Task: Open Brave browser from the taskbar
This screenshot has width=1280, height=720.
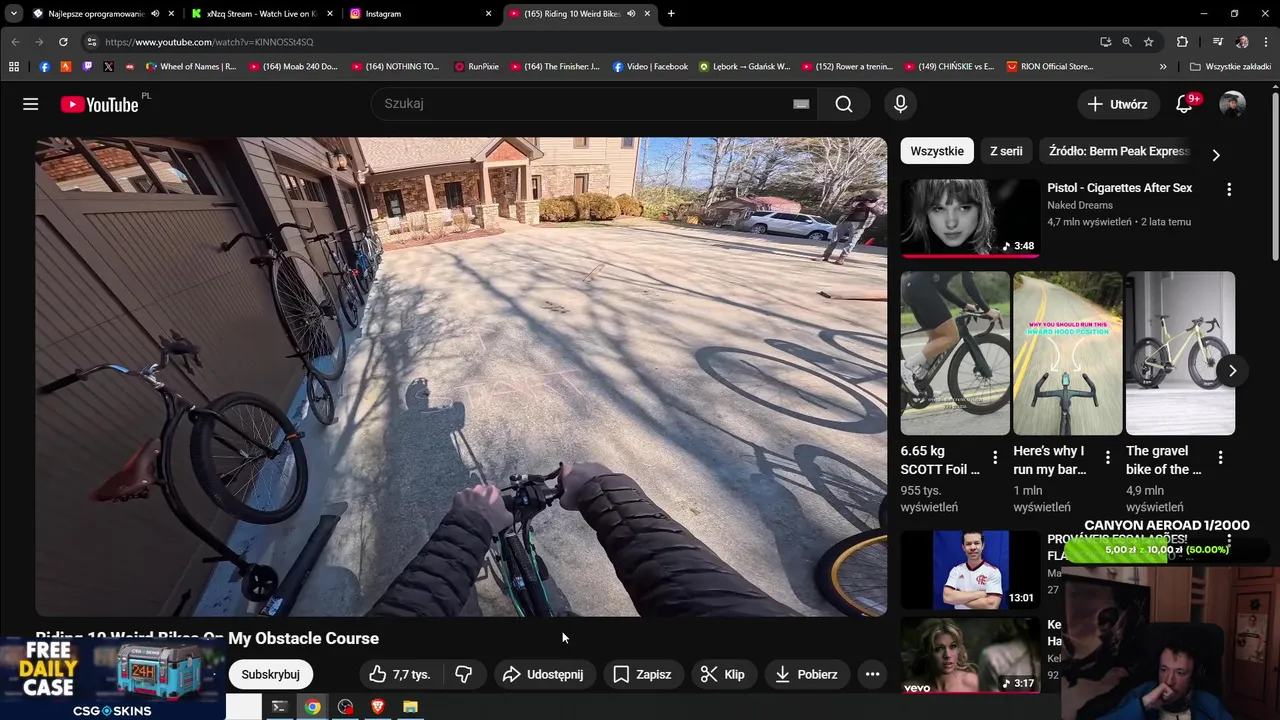Action: click(x=378, y=707)
